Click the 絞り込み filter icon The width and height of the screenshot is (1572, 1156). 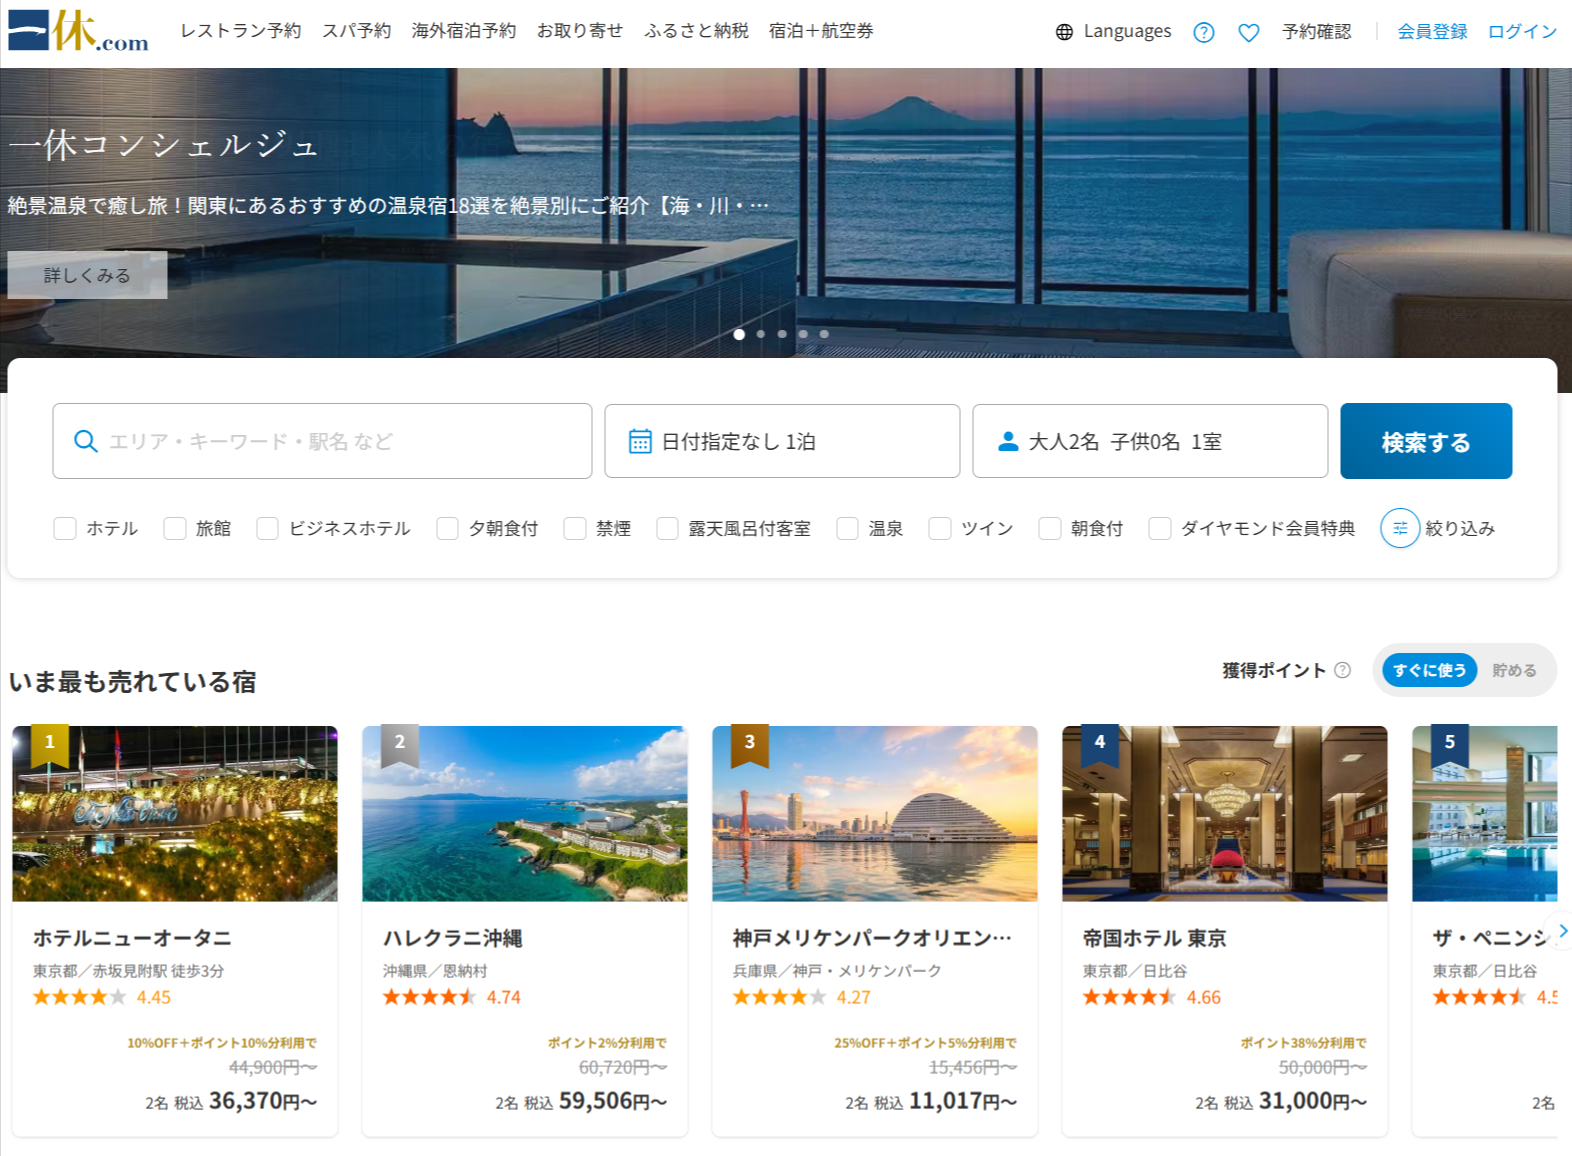click(x=1400, y=528)
